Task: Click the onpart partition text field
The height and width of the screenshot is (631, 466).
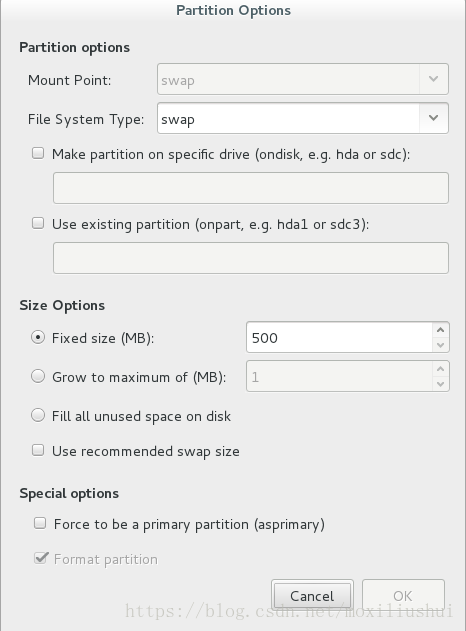Action: [x=251, y=258]
